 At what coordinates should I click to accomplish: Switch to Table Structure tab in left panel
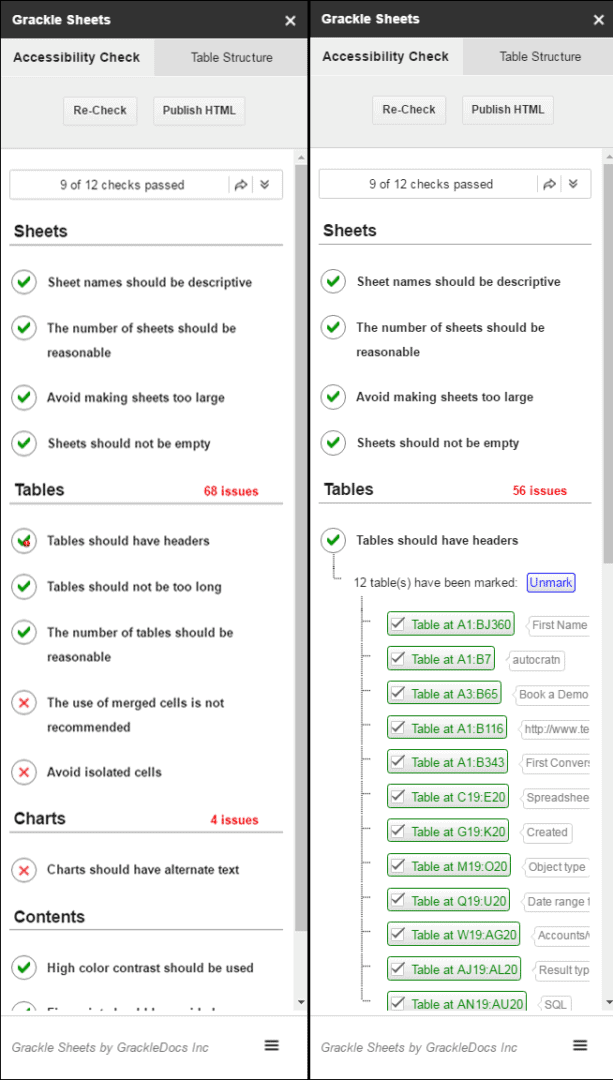click(x=231, y=58)
